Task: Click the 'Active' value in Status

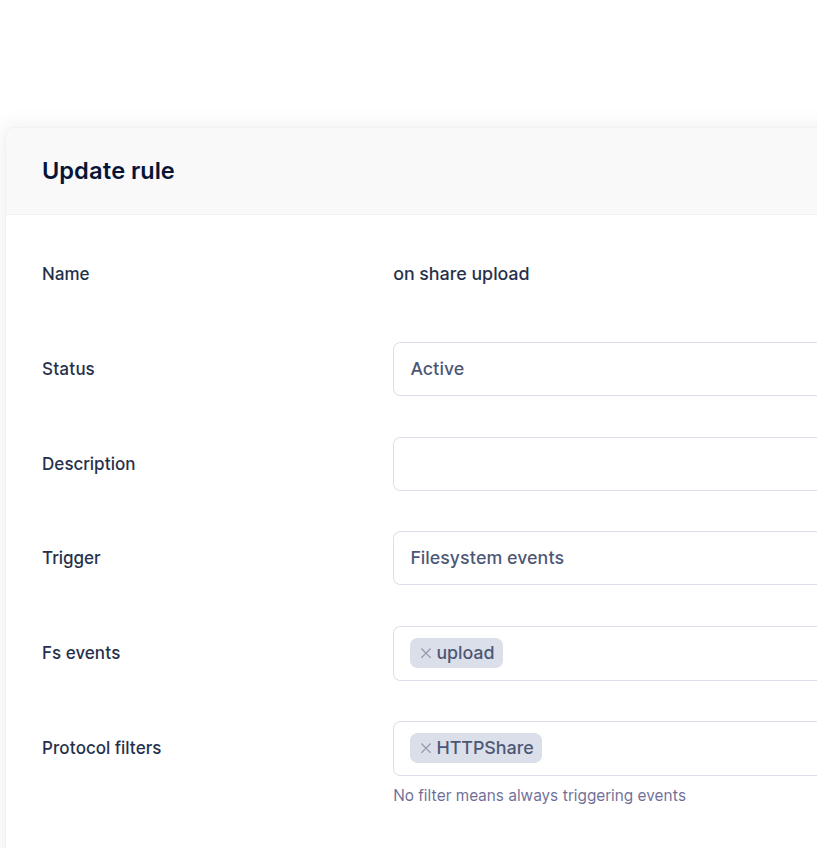Action: coord(437,369)
